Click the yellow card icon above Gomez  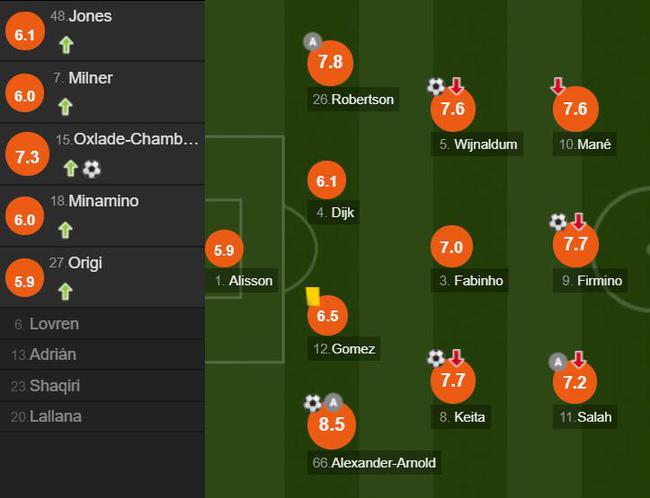coord(313,296)
